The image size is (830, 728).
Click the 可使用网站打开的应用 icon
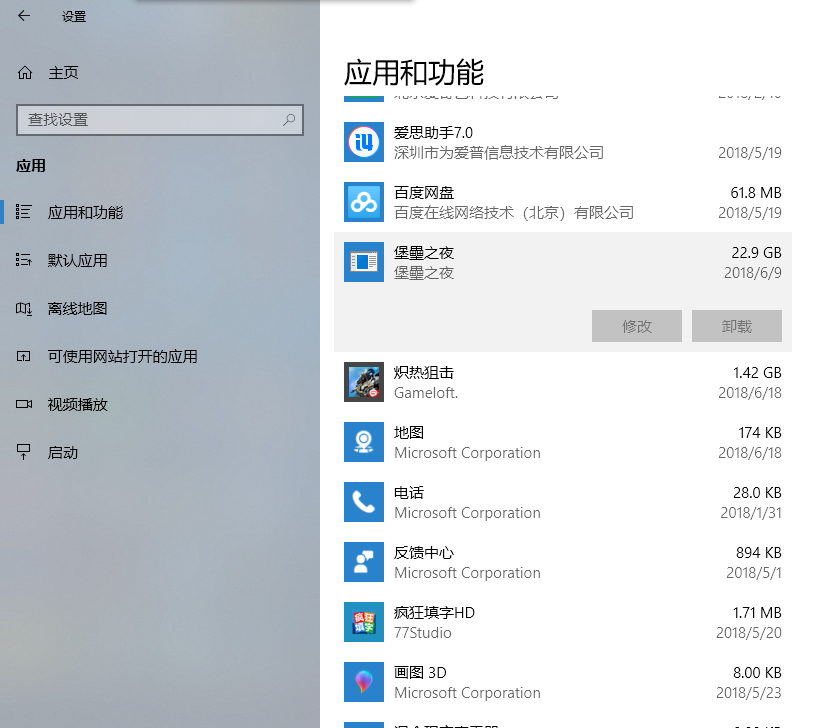tap(23, 356)
